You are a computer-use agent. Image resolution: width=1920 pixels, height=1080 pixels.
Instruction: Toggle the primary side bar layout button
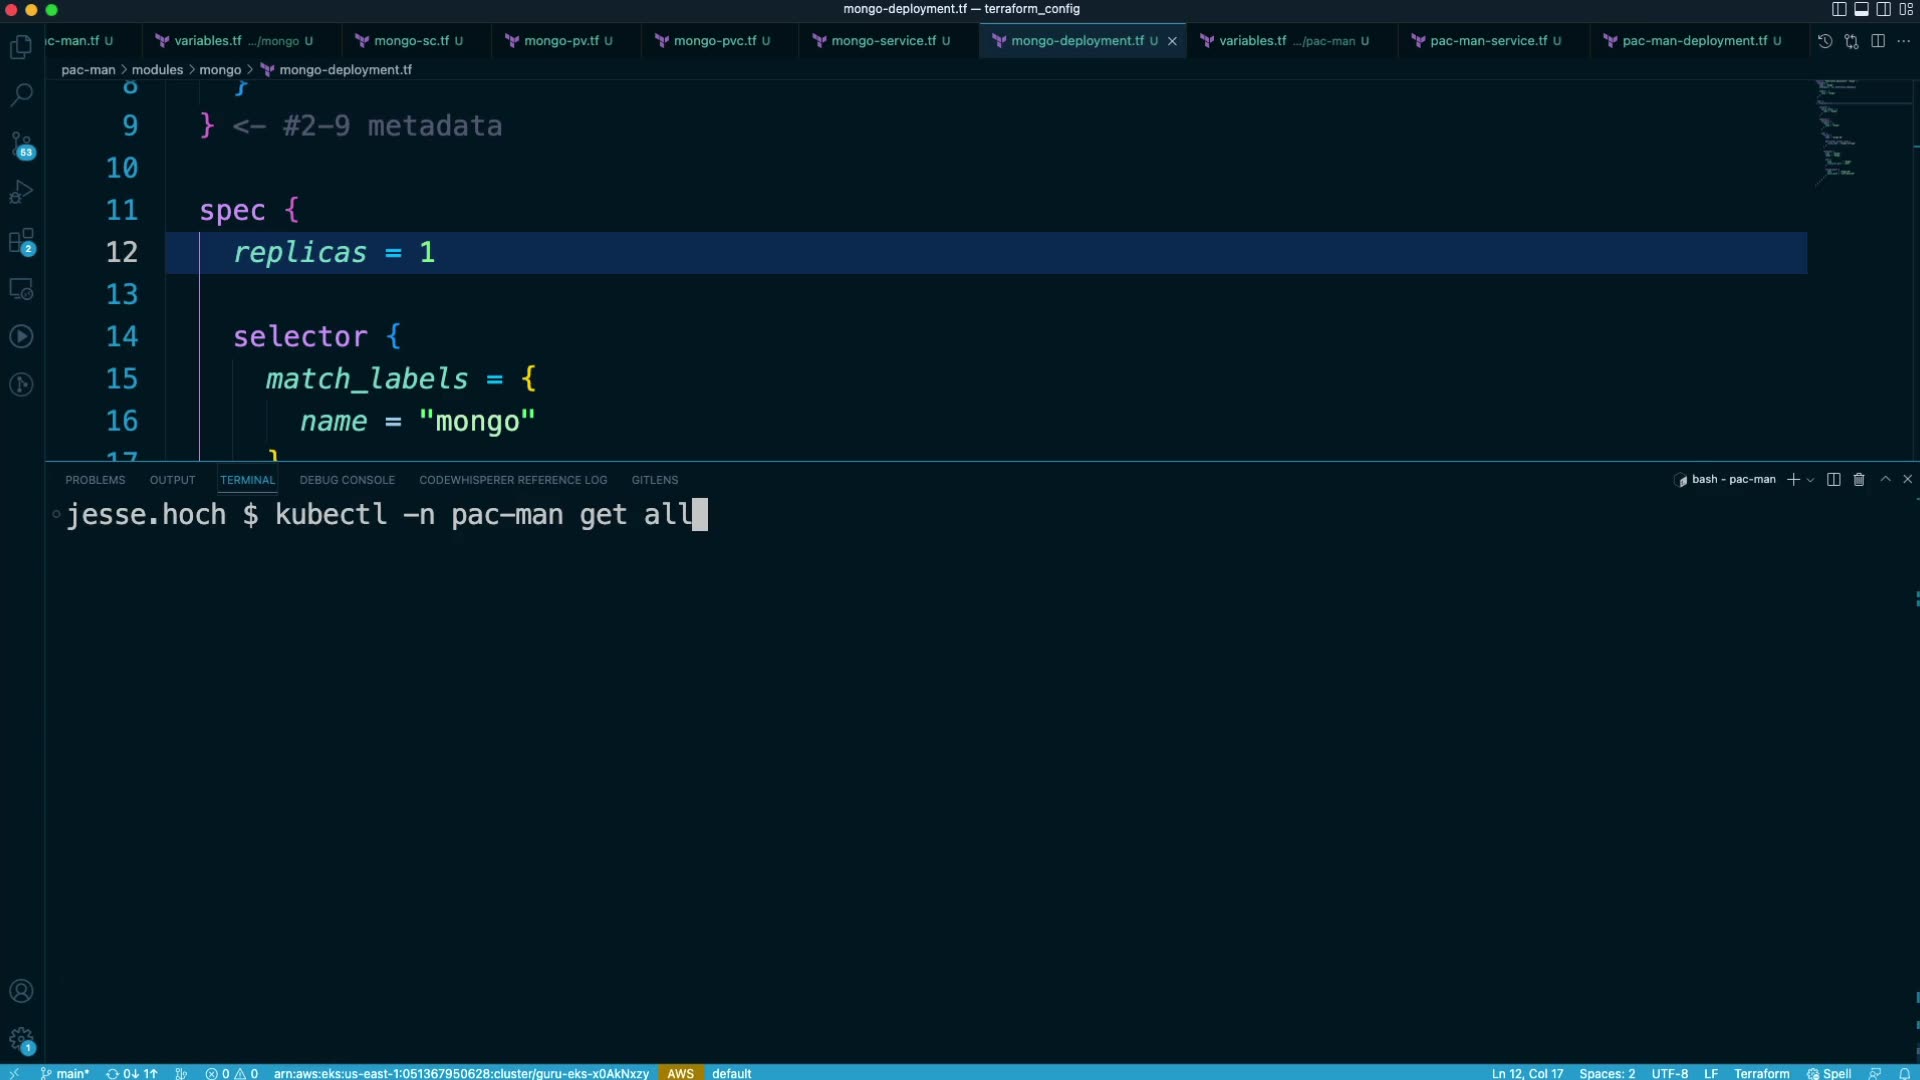point(1839,9)
